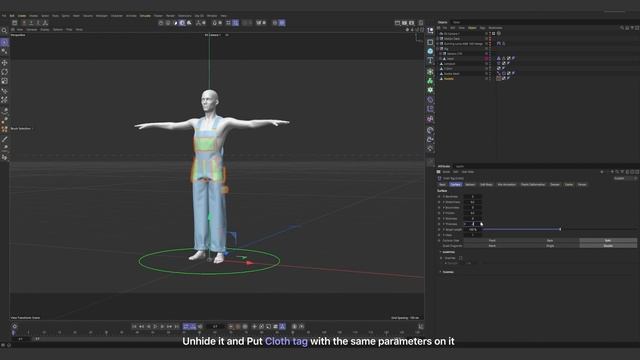Viewport: 640px width, 360px height.
Task: Toggle the Tearing checkbox
Action: pyautogui.click(x=460, y=258)
